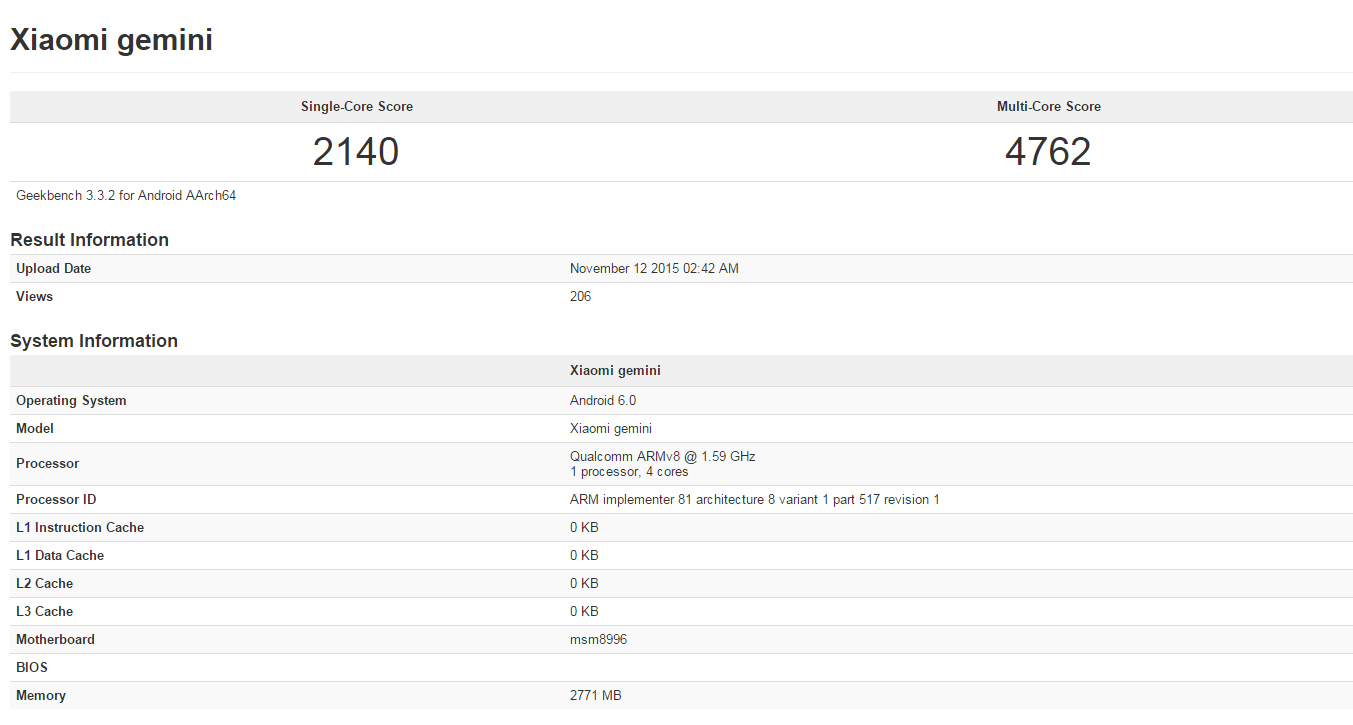The height and width of the screenshot is (725, 1353).
Task: Select the November 12 2015 upload date
Action: pos(654,269)
